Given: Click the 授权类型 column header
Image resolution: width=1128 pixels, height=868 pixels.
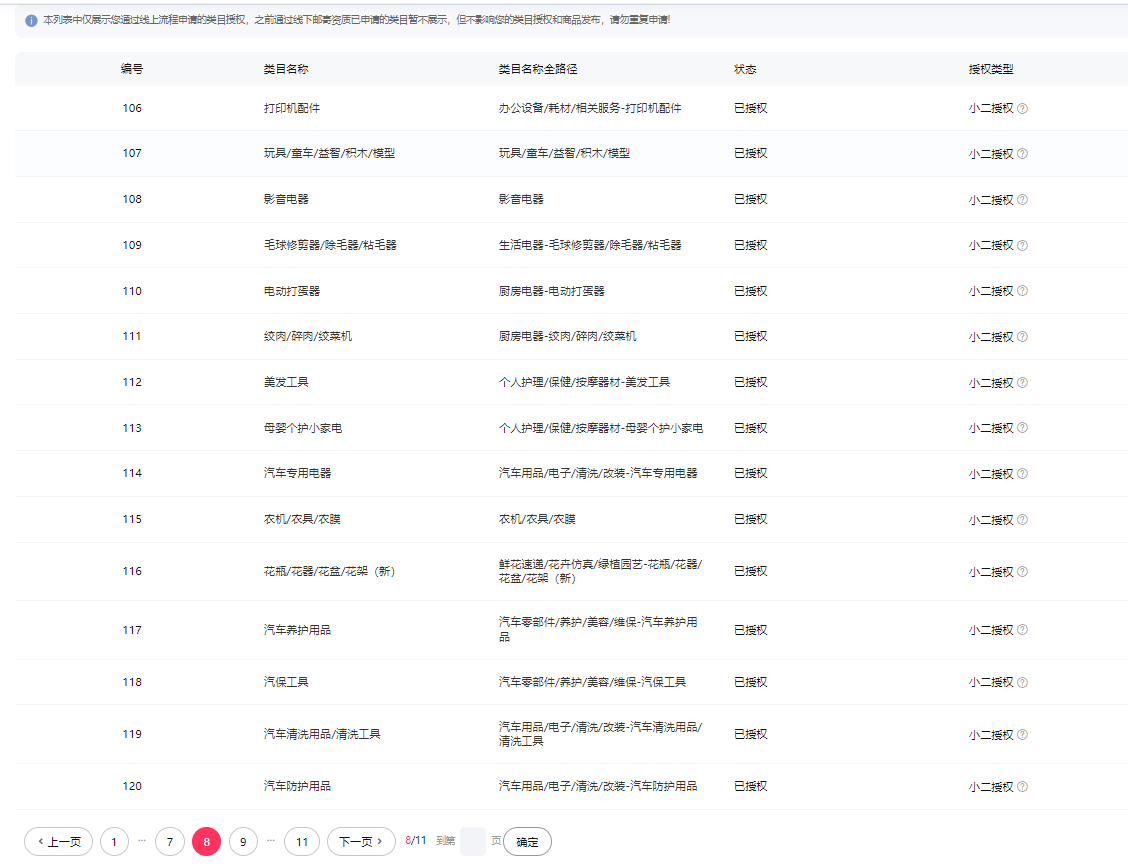Looking at the screenshot, I should [x=990, y=69].
